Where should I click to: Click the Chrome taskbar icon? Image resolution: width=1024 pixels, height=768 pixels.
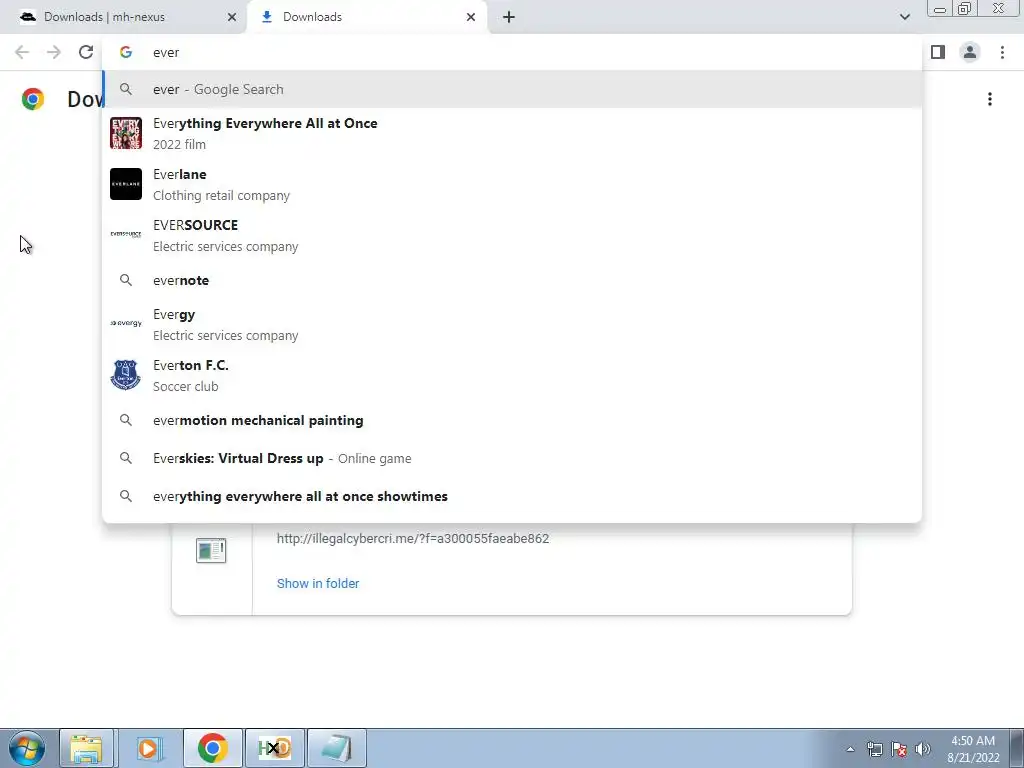tap(212, 748)
